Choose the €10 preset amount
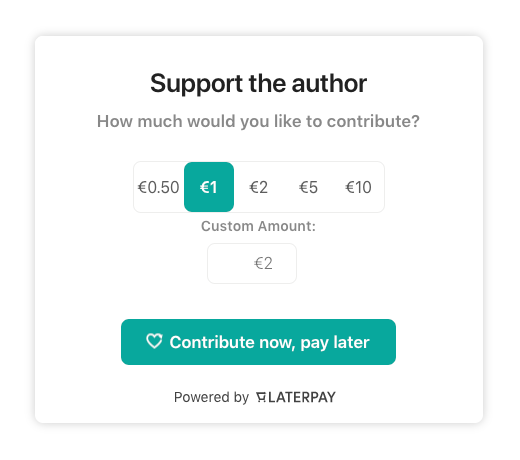Image resolution: width=520 pixels, height=460 pixels. pyautogui.click(x=358, y=187)
